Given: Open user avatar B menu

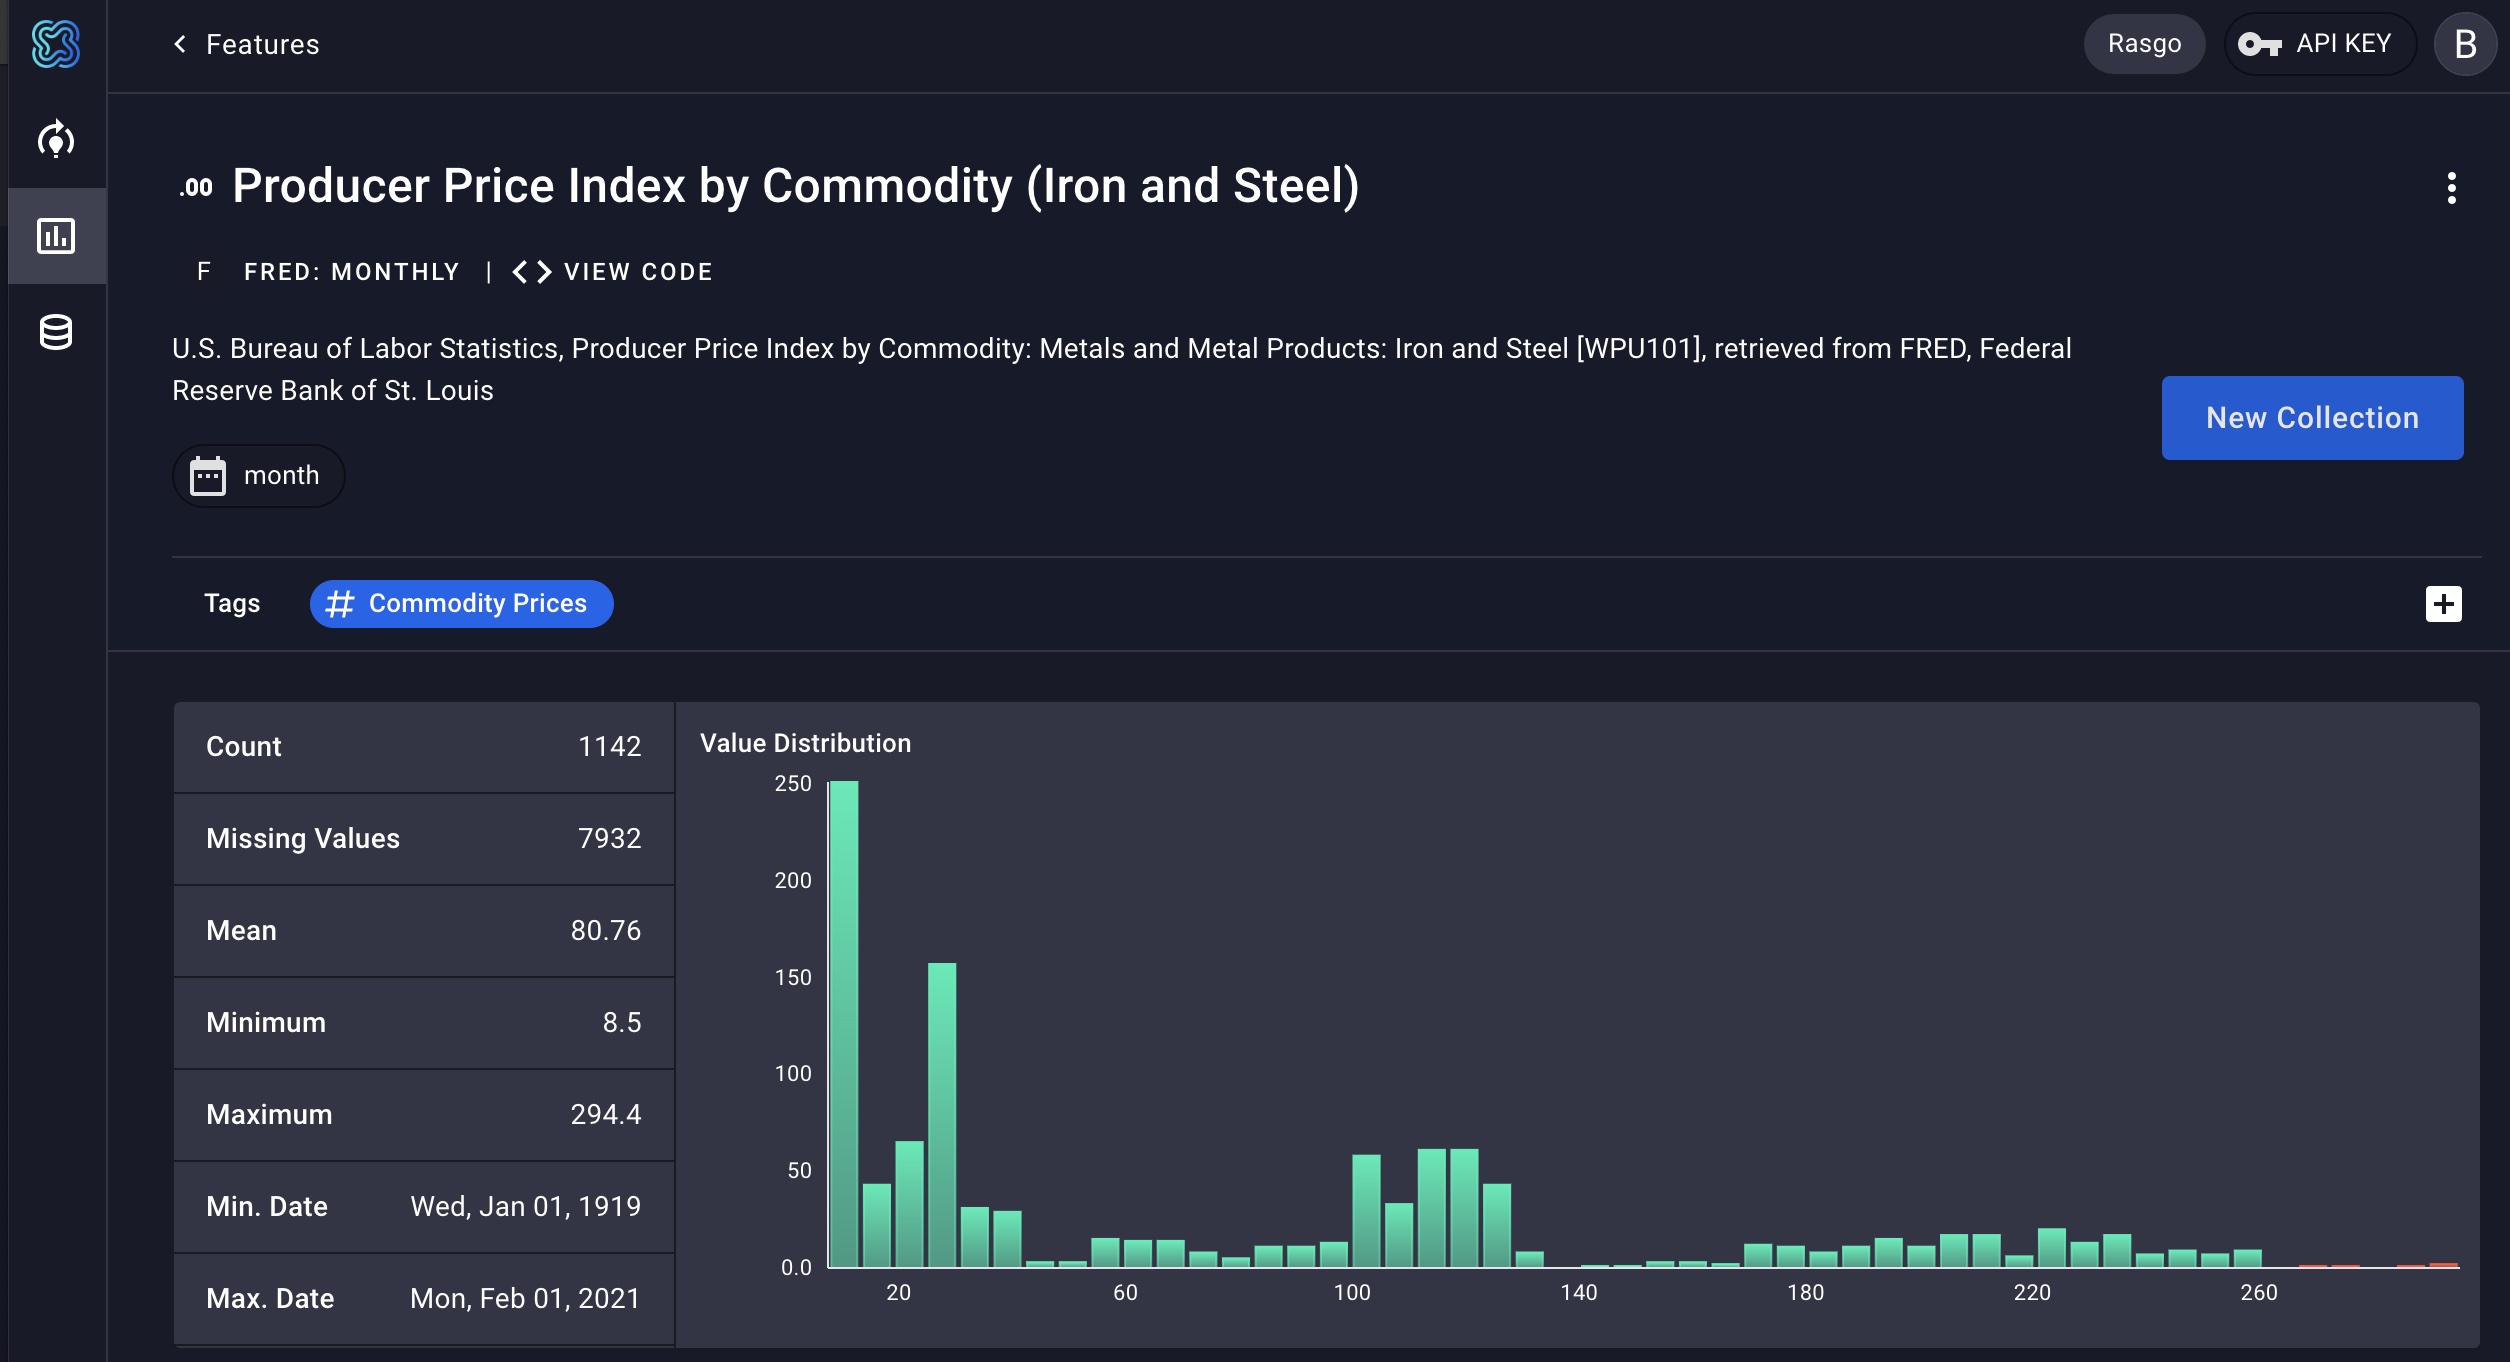Looking at the screenshot, I should pyautogui.click(x=2465, y=44).
